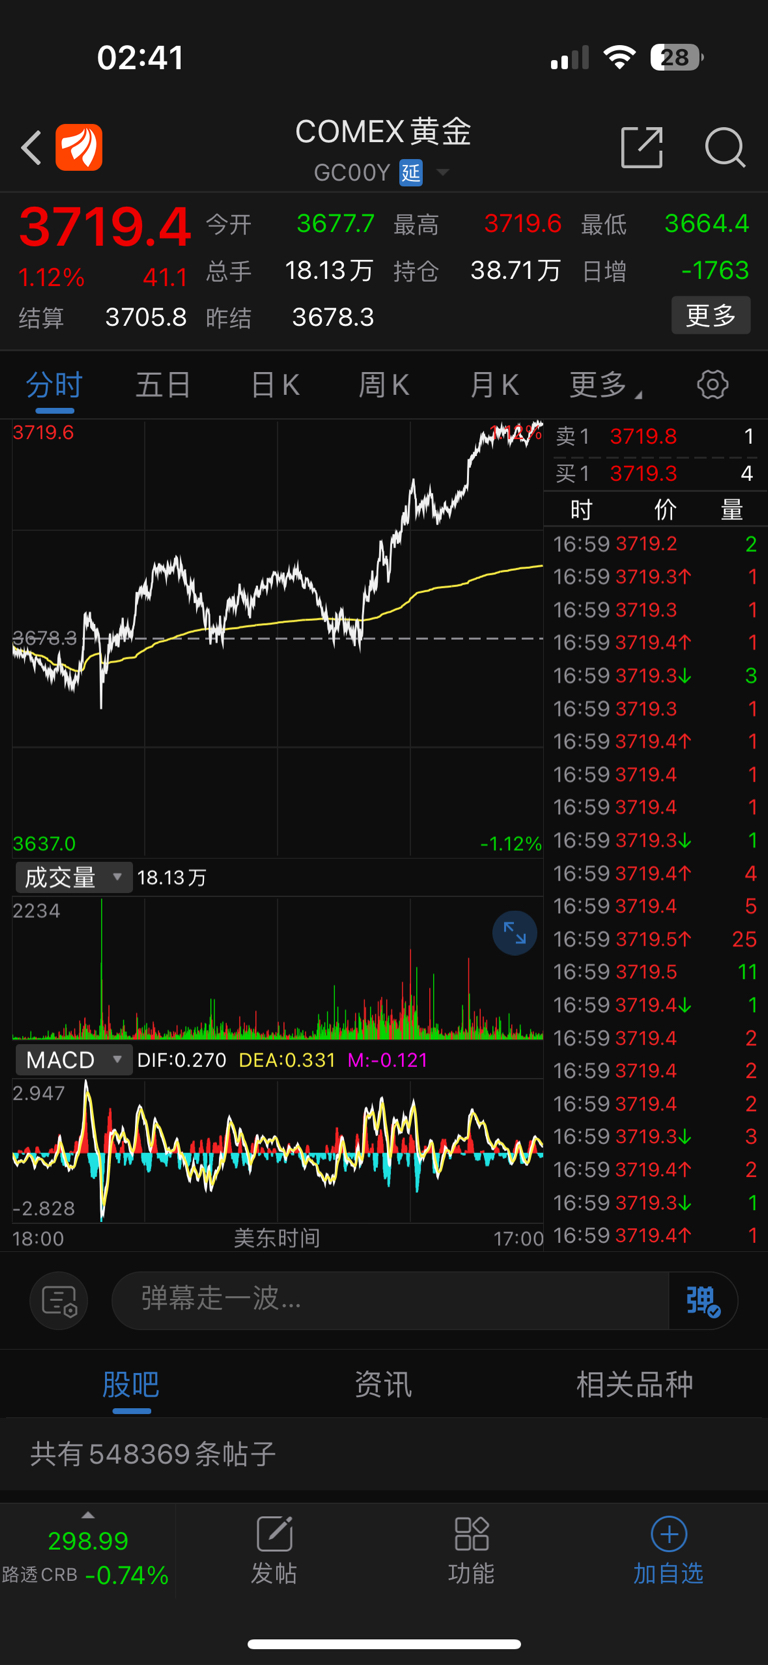769x1665 pixels.
Task: Switch to the 月K chart tab
Action: [x=494, y=385]
